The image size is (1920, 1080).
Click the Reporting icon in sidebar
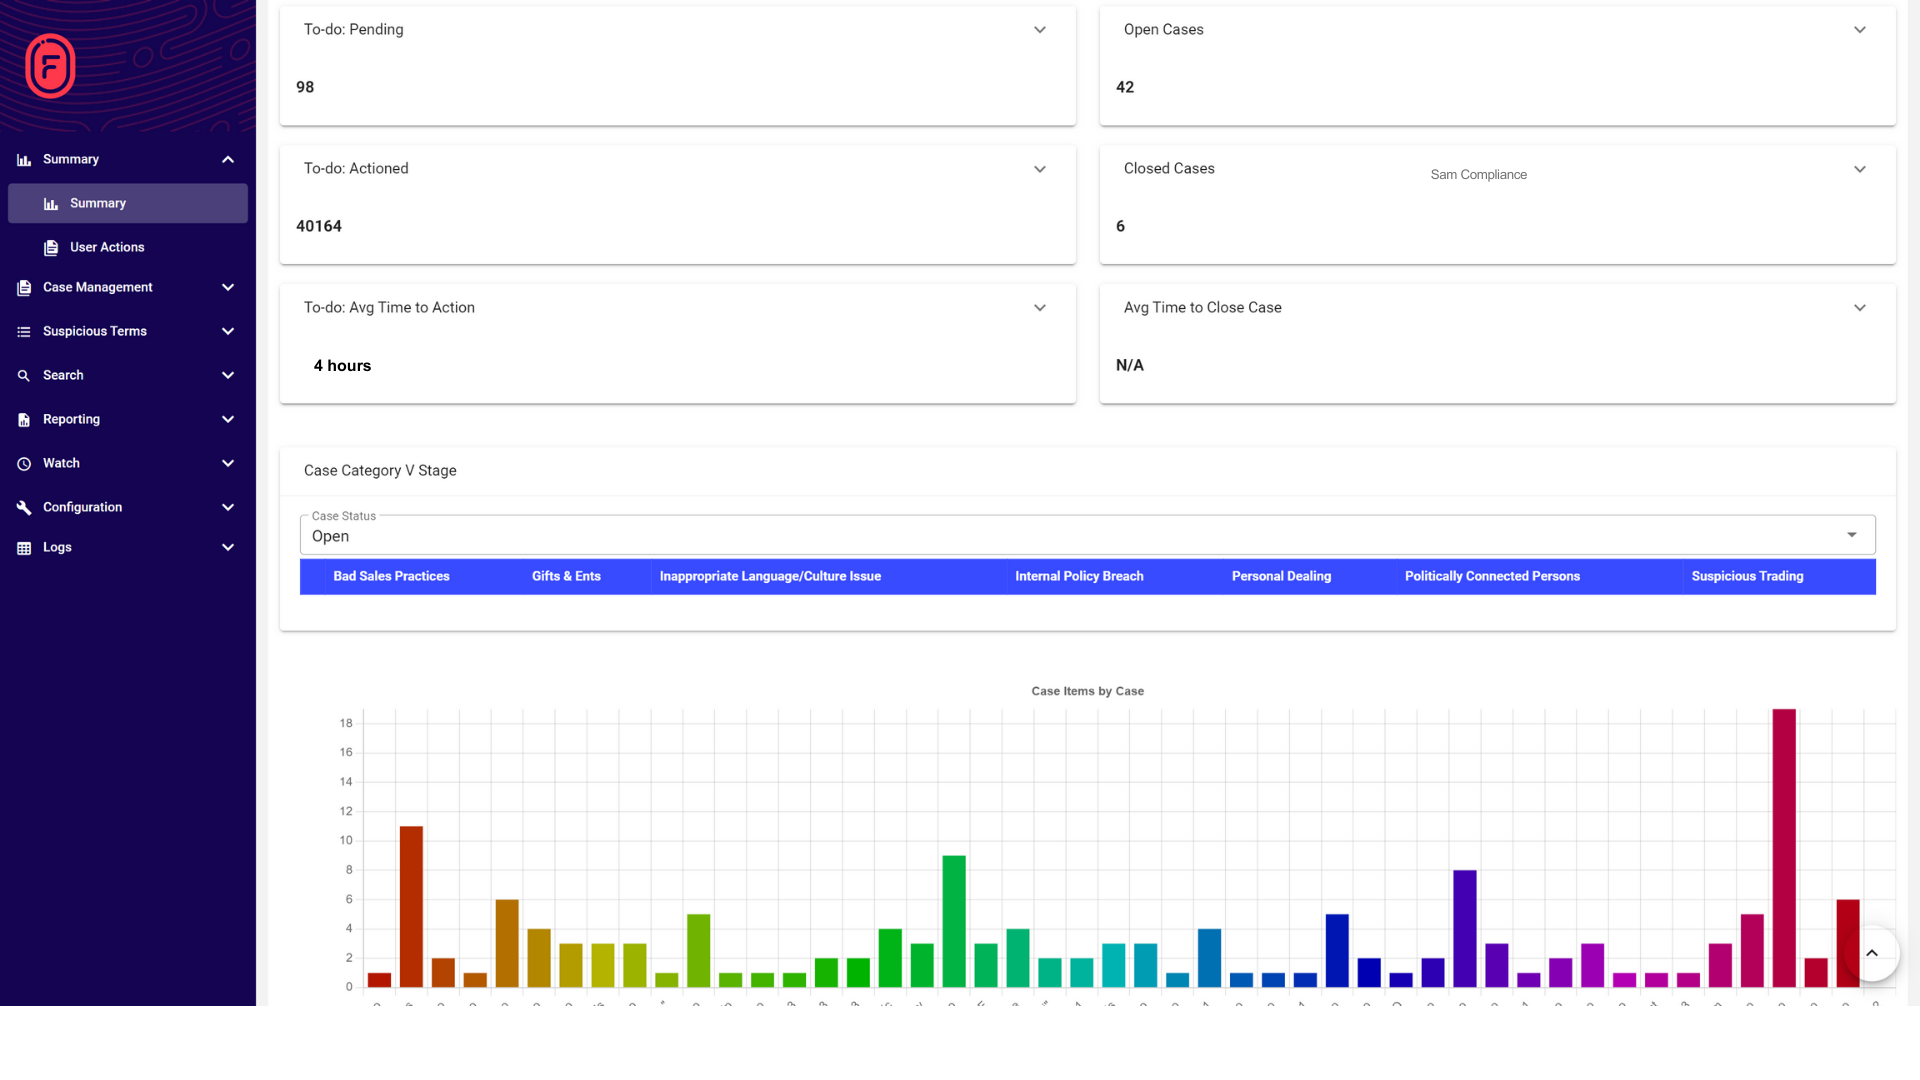click(x=24, y=418)
